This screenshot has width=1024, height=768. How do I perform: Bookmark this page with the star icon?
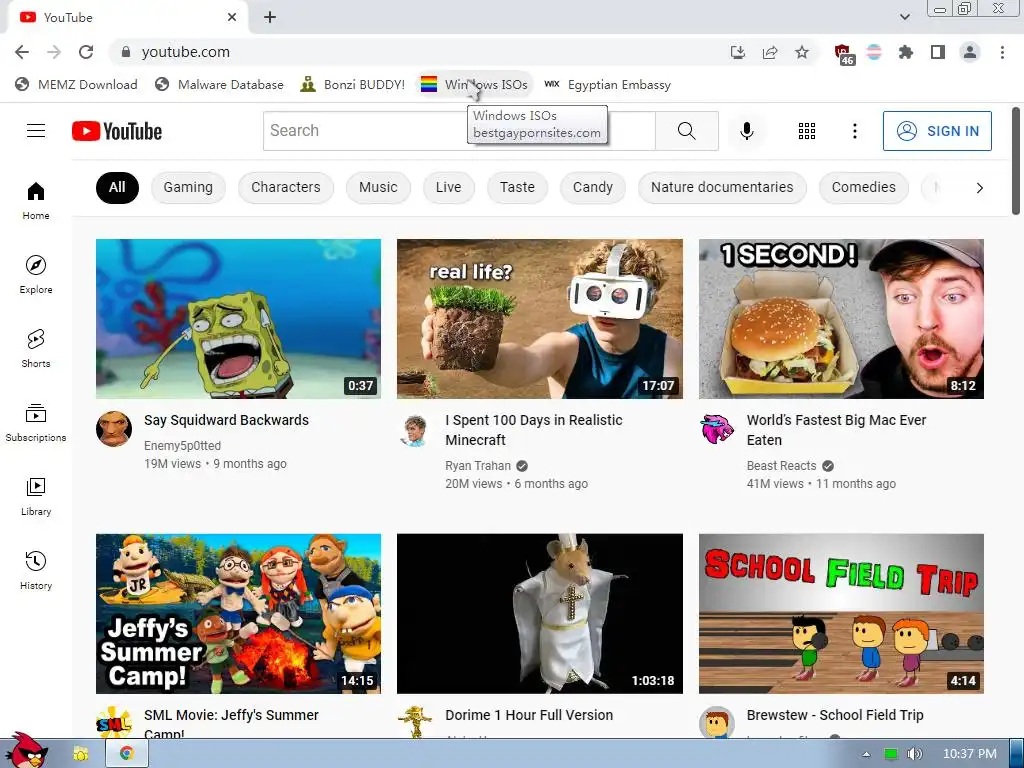point(802,52)
